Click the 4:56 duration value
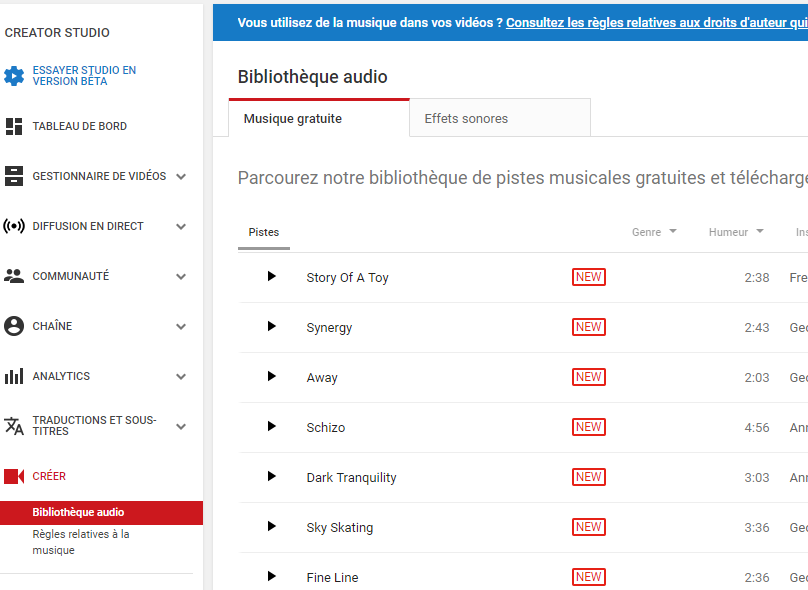This screenshot has height=590, width=808. [x=756, y=428]
